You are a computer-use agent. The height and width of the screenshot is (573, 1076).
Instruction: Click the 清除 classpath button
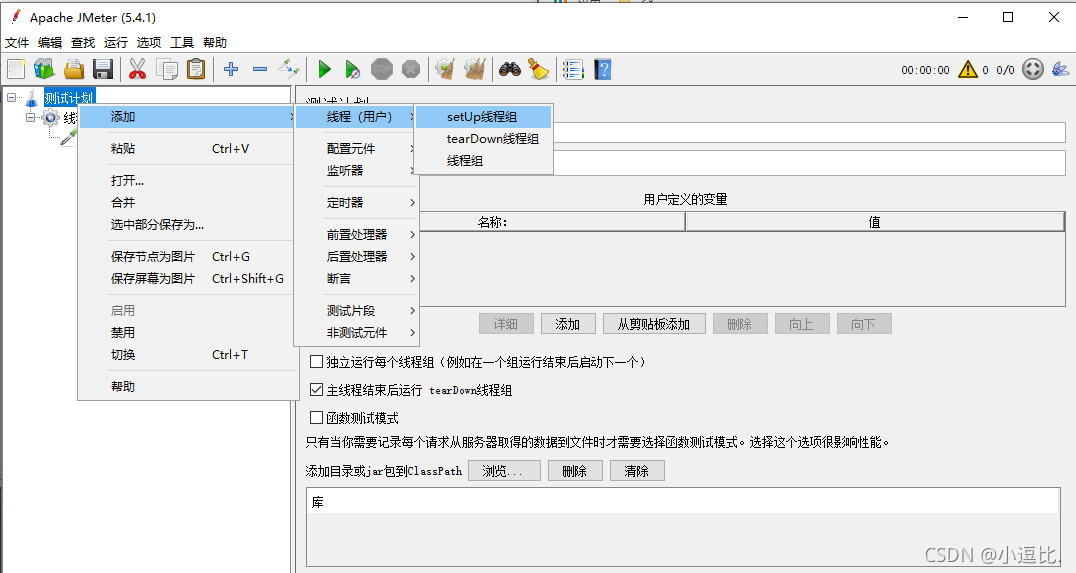[637, 471]
